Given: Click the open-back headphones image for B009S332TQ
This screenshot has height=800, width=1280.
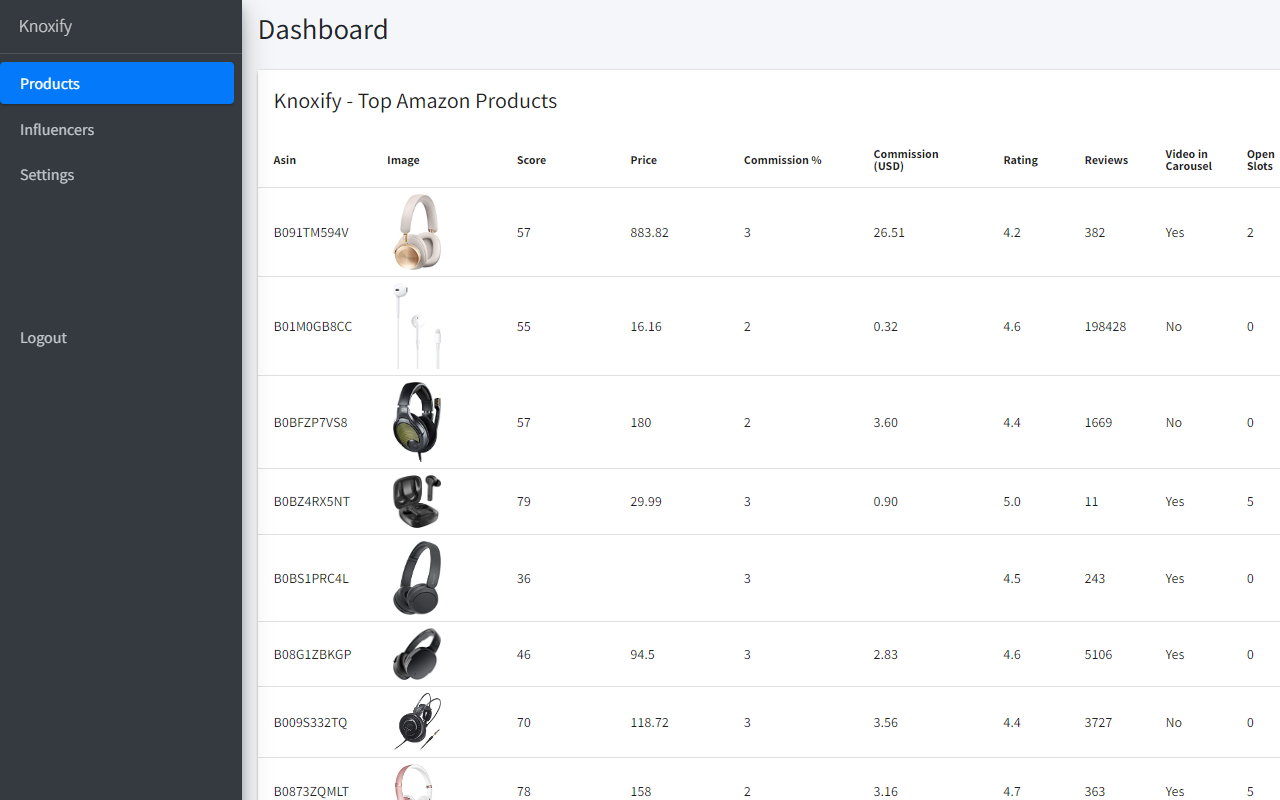Looking at the screenshot, I should point(417,722).
